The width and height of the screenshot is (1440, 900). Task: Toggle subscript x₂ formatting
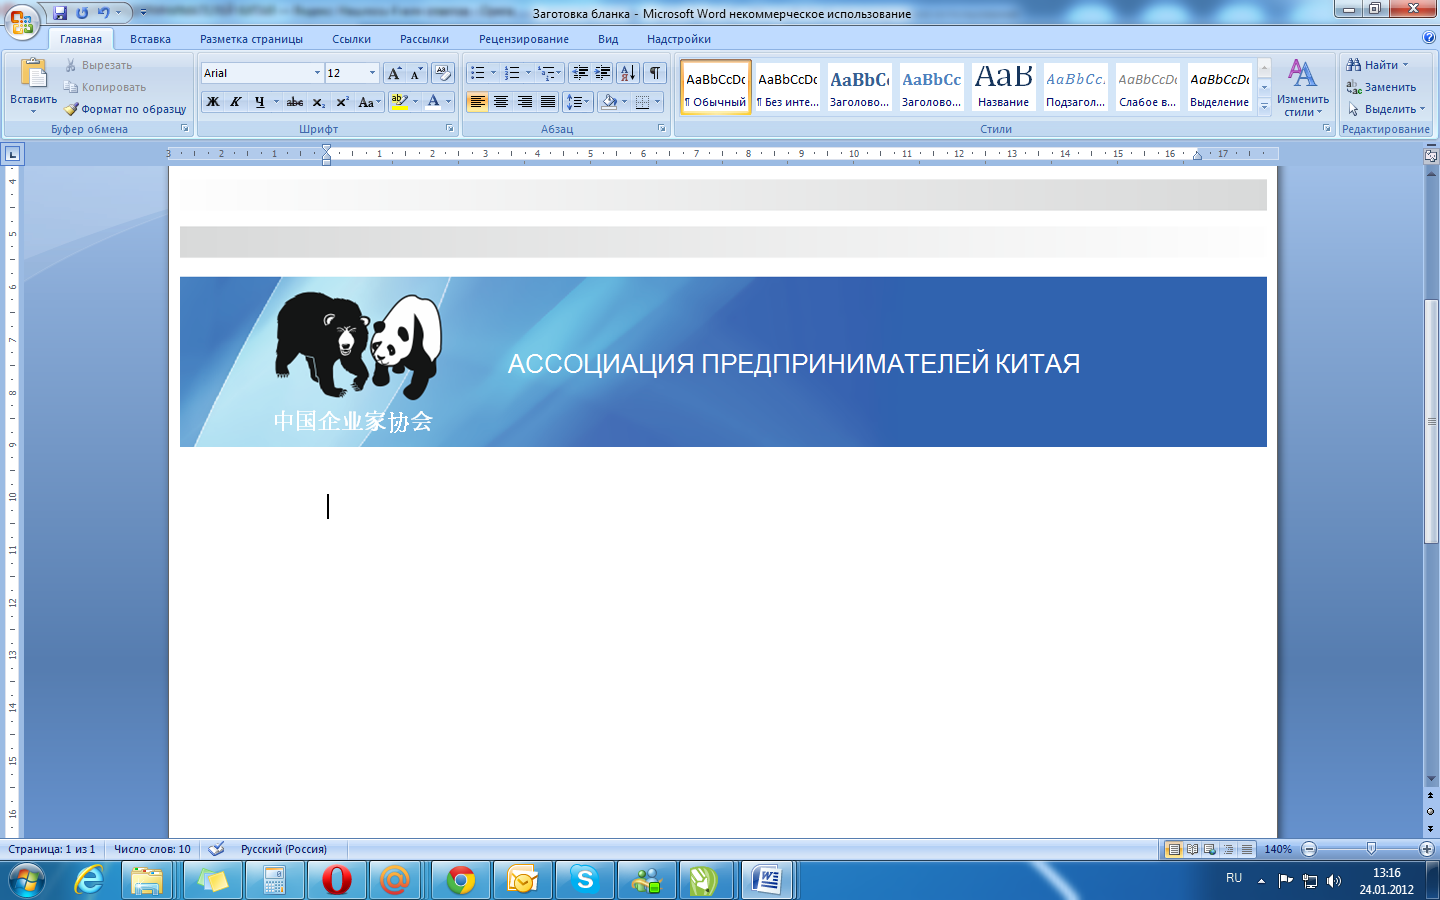pos(318,102)
